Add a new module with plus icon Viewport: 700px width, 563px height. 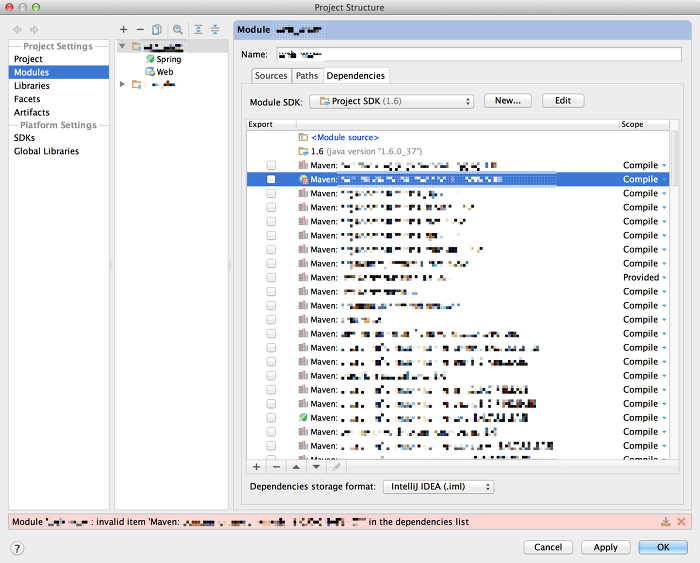124,29
